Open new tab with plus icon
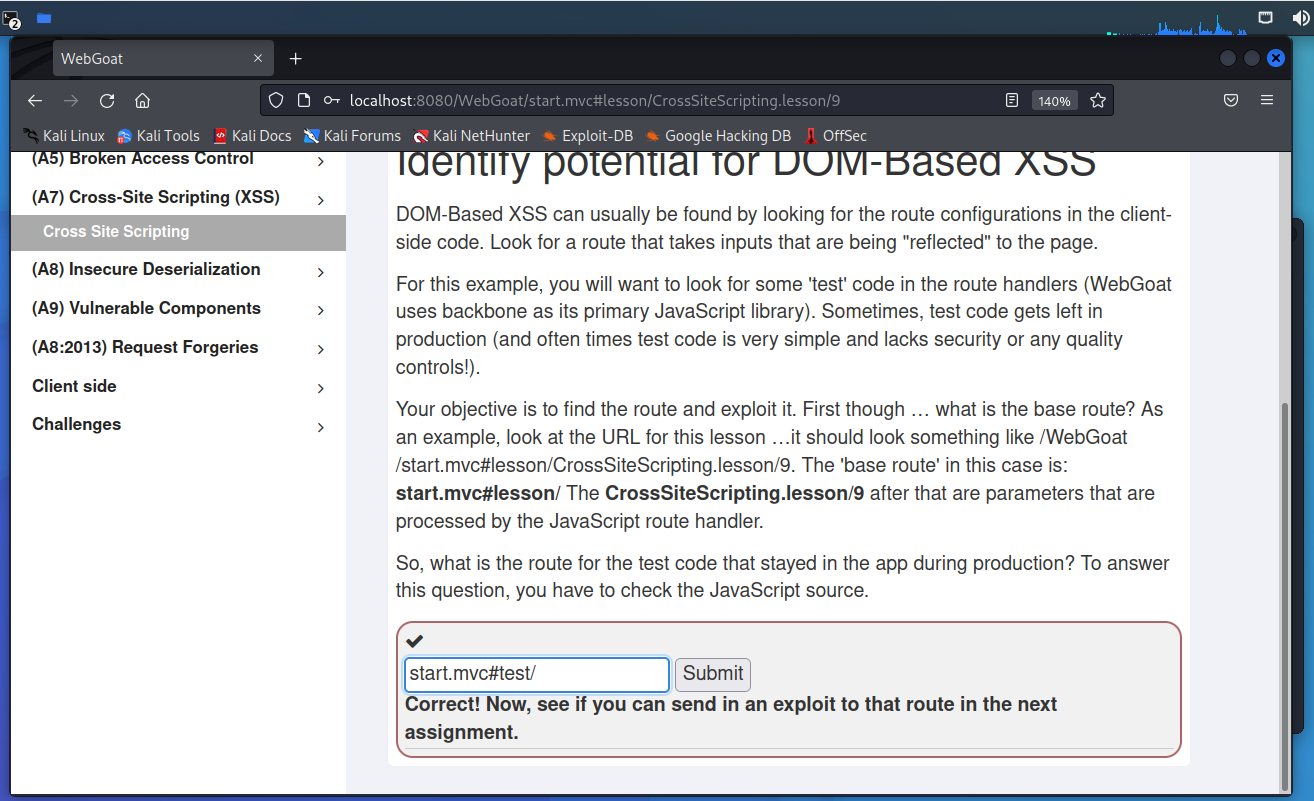Screen dimensions: 1314x801 coord(295,59)
